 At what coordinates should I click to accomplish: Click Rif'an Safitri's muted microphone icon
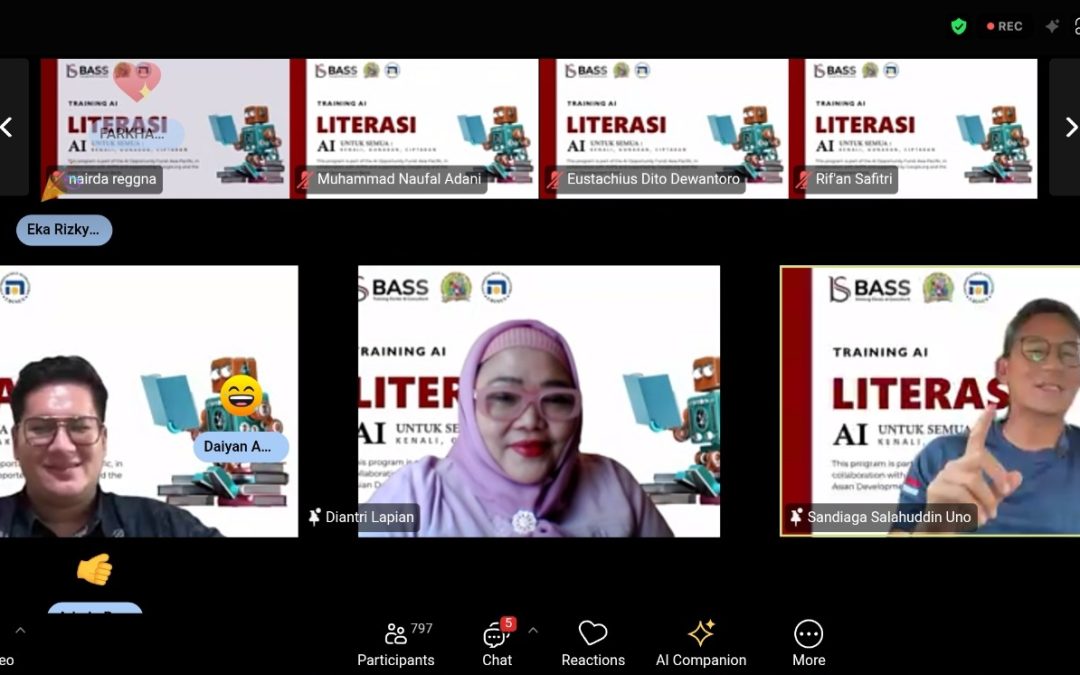[x=803, y=180]
